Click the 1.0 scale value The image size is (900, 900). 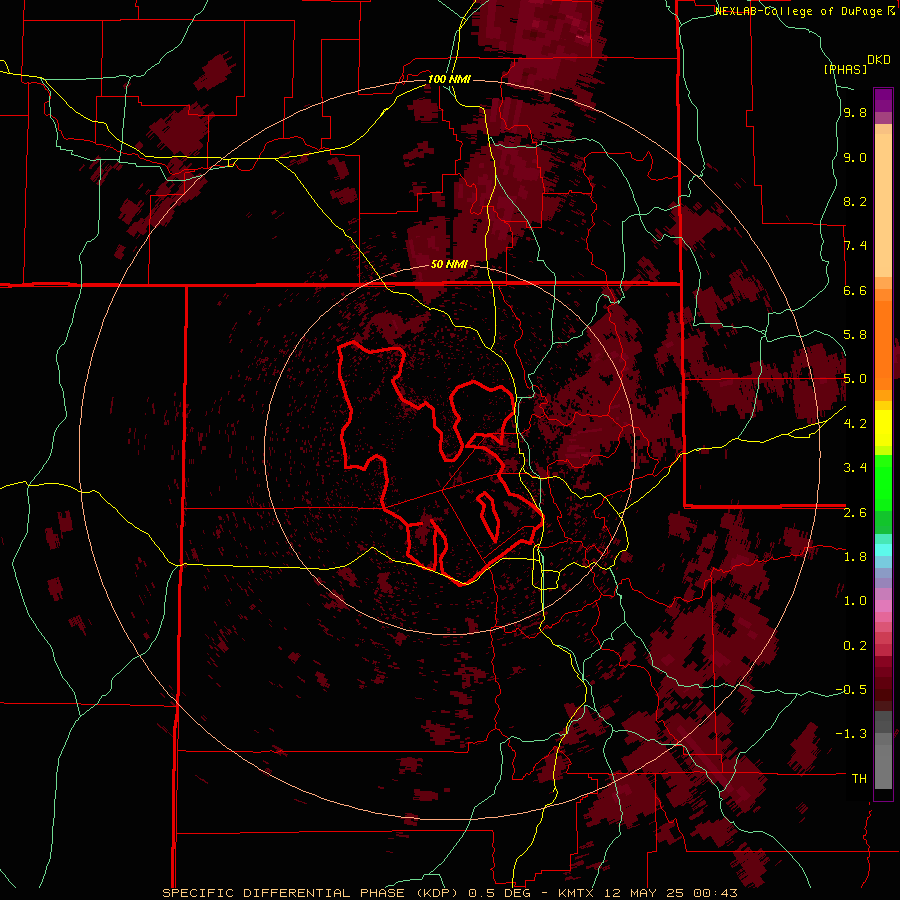(855, 601)
